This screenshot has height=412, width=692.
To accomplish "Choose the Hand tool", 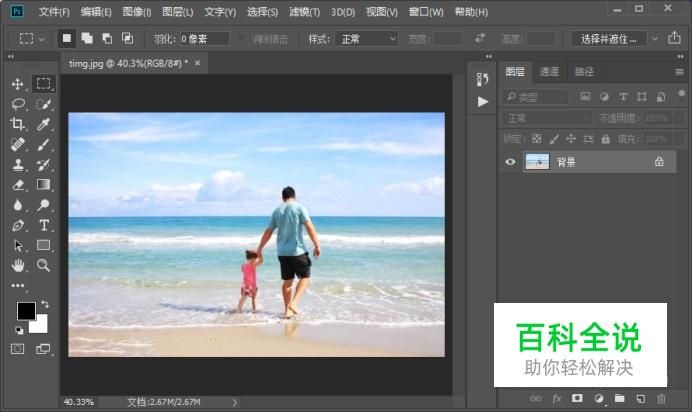I will (x=18, y=265).
